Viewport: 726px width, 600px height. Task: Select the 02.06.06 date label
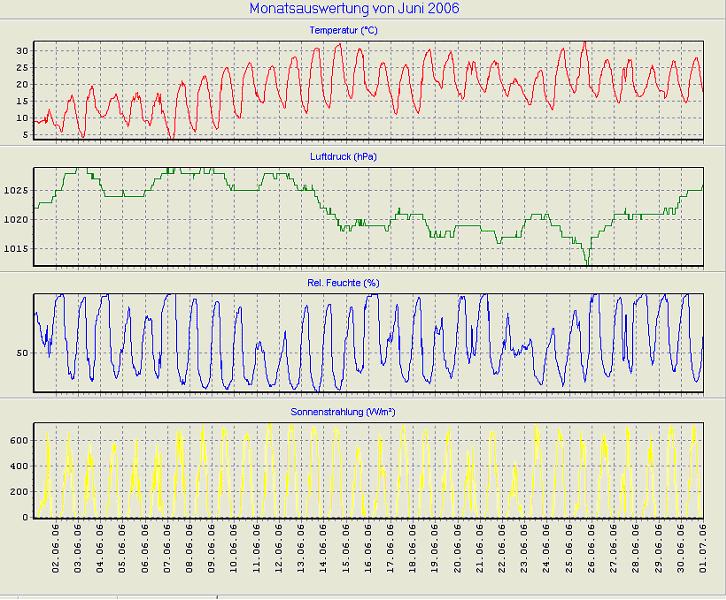[x=57, y=547]
